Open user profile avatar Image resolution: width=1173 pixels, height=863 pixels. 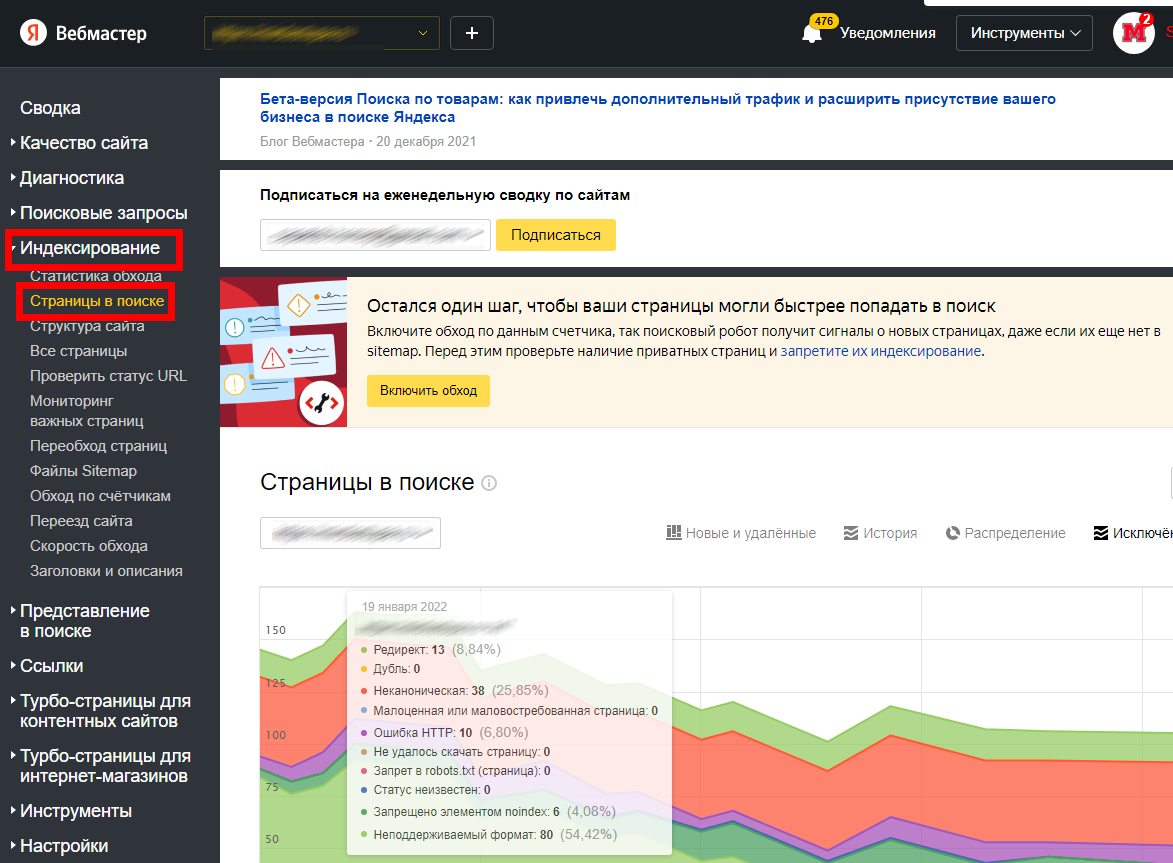(1133, 33)
